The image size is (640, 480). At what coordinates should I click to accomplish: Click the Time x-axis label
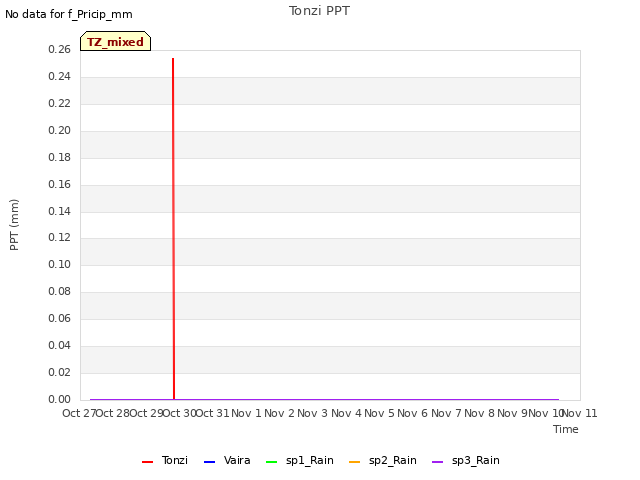pyautogui.click(x=566, y=429)
